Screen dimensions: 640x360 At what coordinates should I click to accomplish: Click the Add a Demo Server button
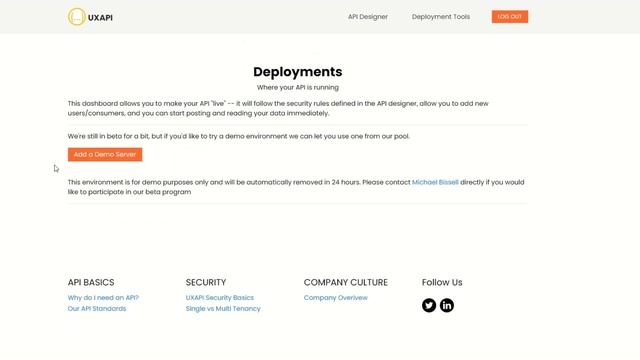(105, 155)
